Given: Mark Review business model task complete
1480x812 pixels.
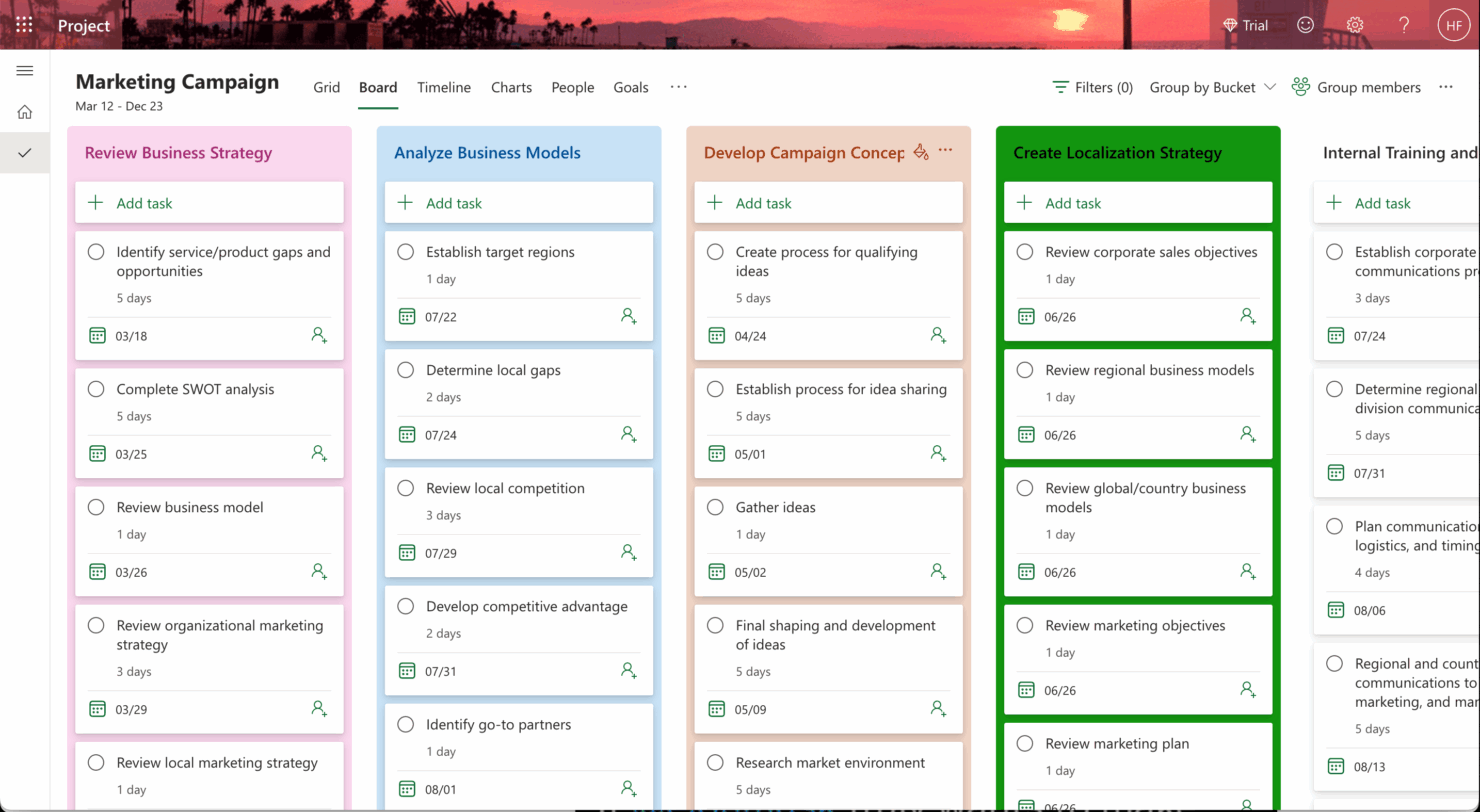Looking at the screenshot, I should (96, 507).
